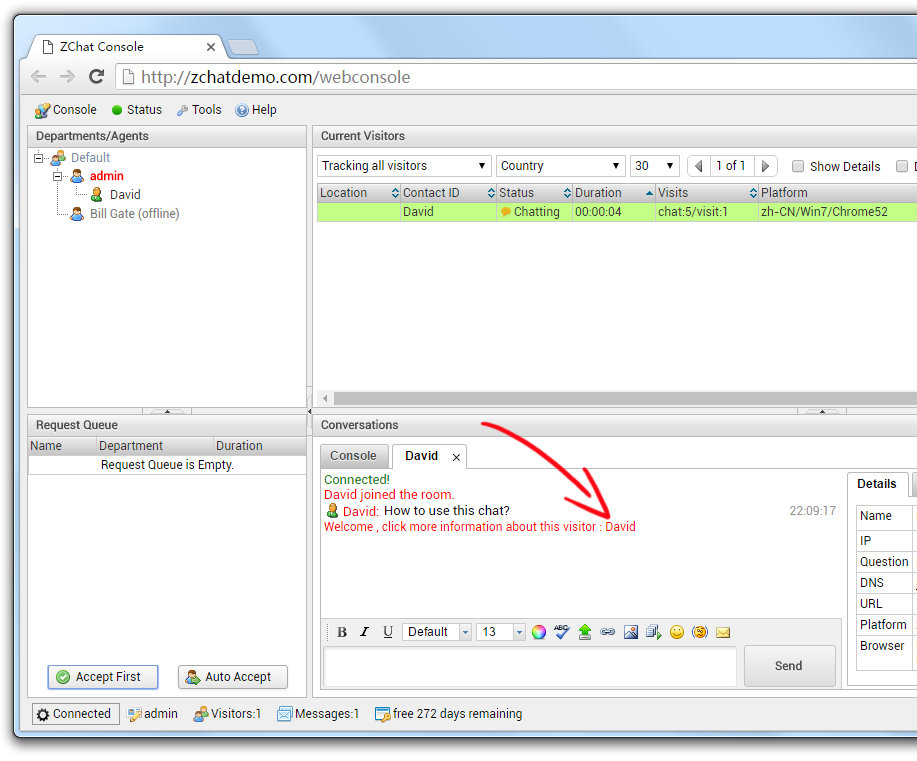Click the Connected gear icon in status bar
Viewport: 917px width, 761px height.
43,714
